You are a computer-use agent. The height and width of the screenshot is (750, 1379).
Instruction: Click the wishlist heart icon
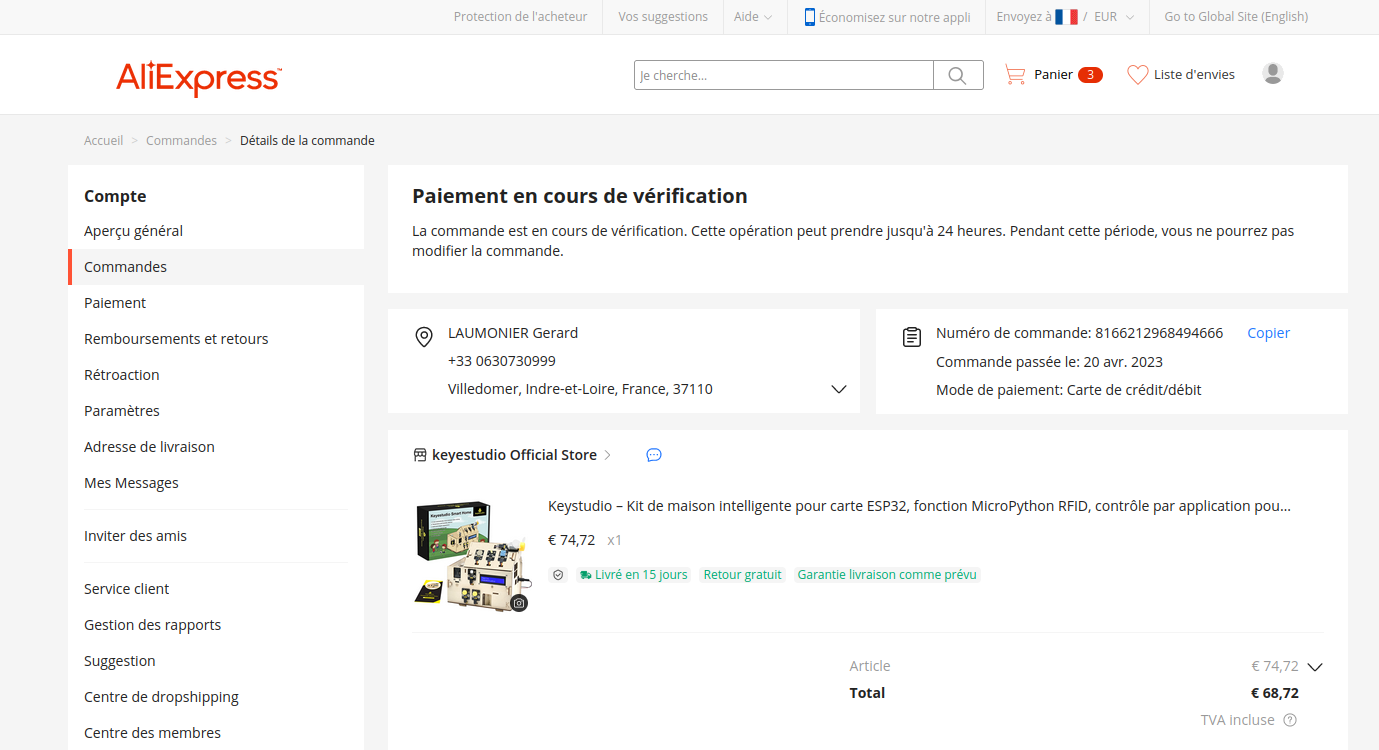coord(1137,75)
